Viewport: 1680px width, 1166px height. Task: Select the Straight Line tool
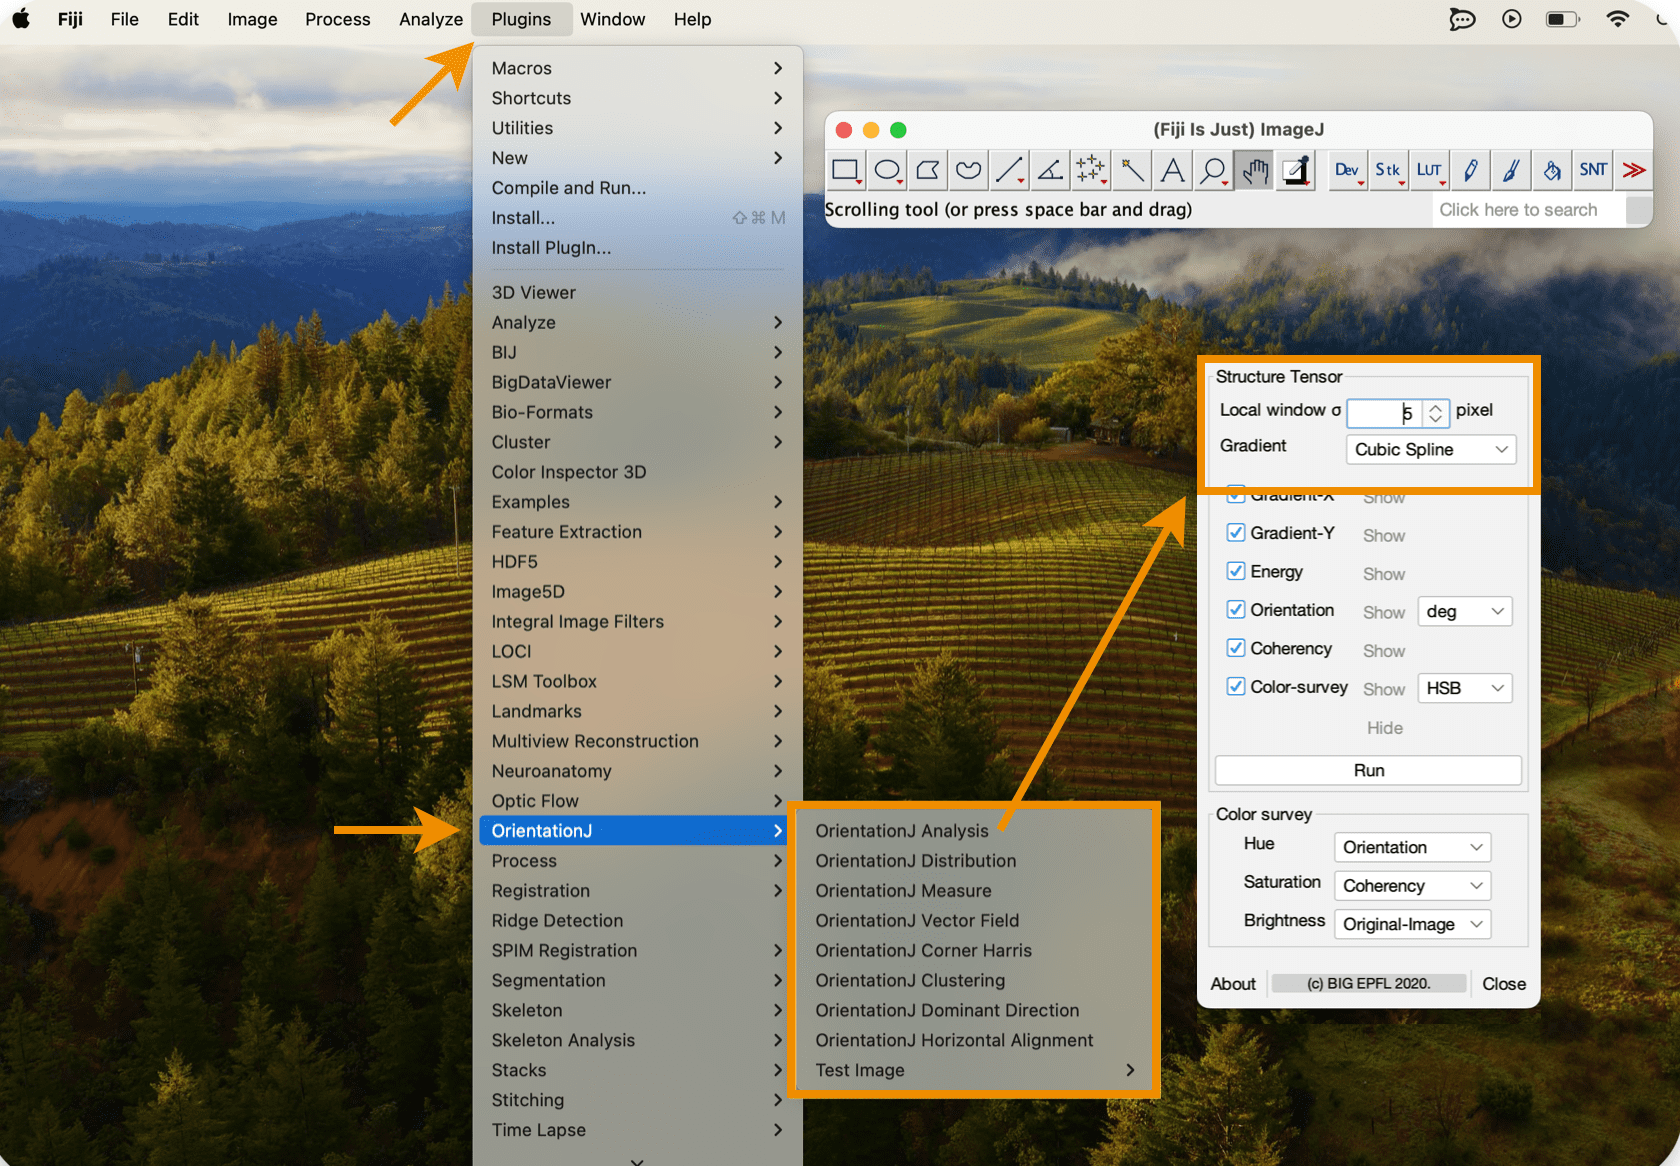click(x=1010, y=171)
